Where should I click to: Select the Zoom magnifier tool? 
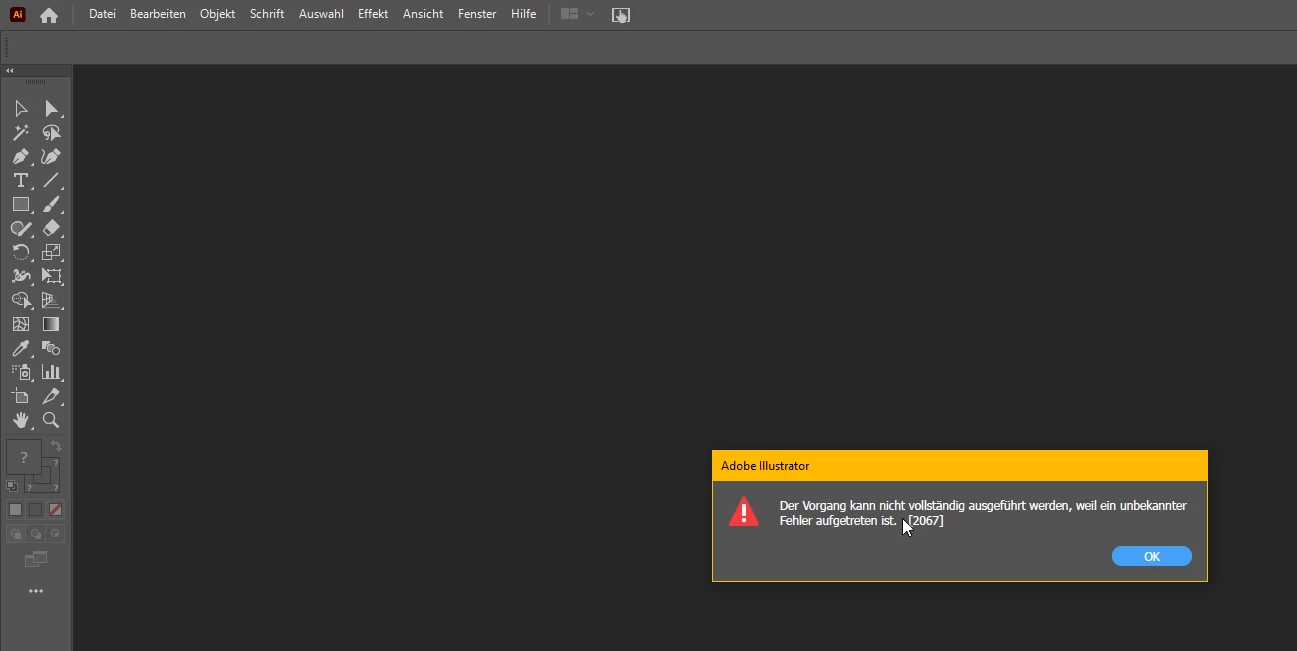[x=51, y=420]
